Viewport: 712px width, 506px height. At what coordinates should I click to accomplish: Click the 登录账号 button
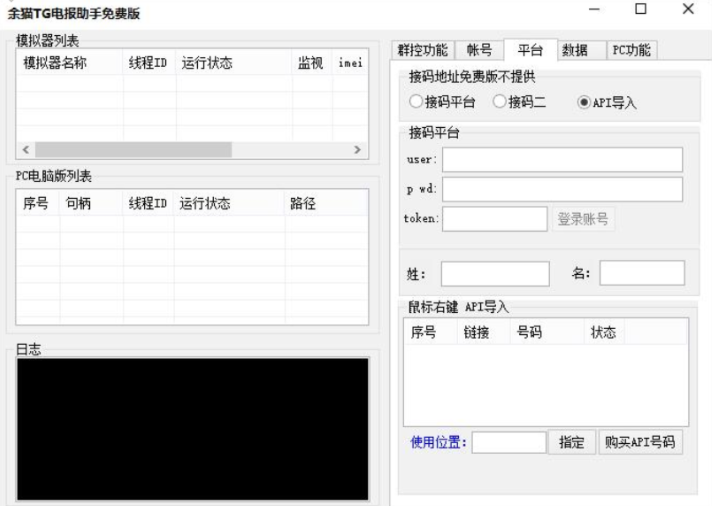point(583,219)
